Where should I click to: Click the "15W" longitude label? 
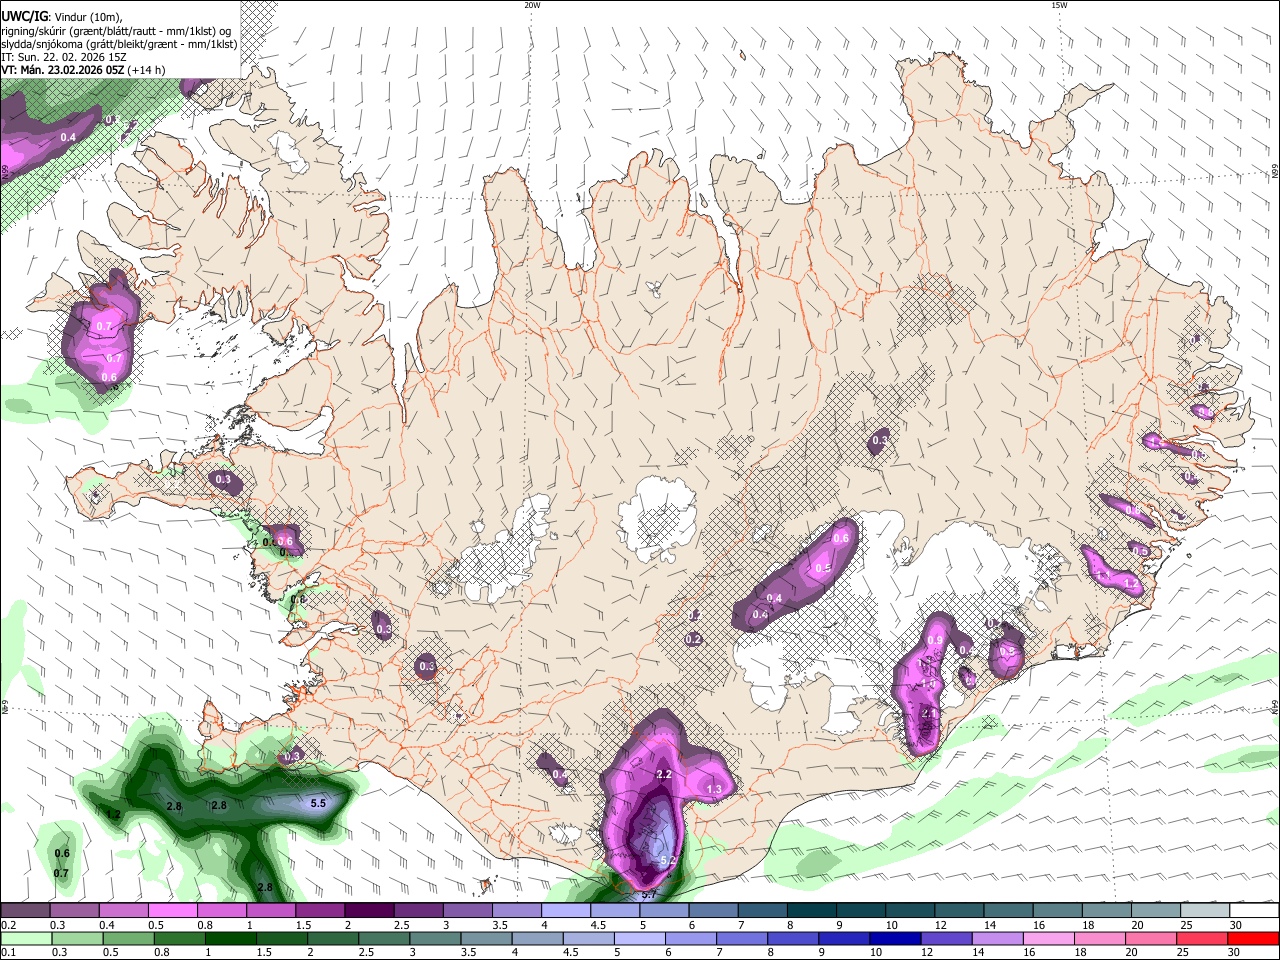point(1059,5)
